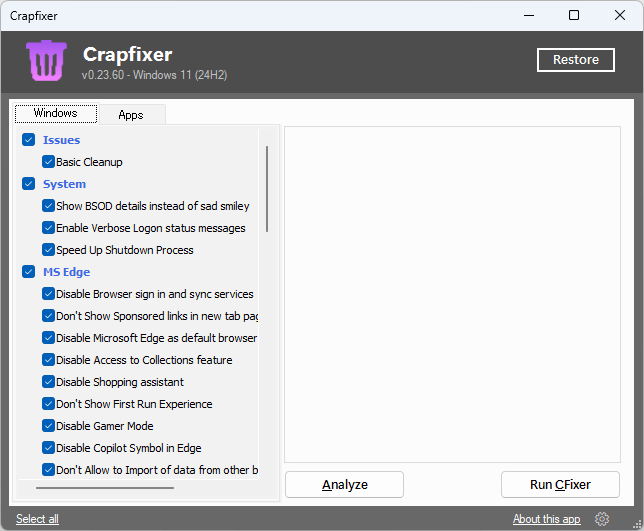Toggle the Basic Cleanup checkbox
644x531 pixels.
tap(48, 162)
